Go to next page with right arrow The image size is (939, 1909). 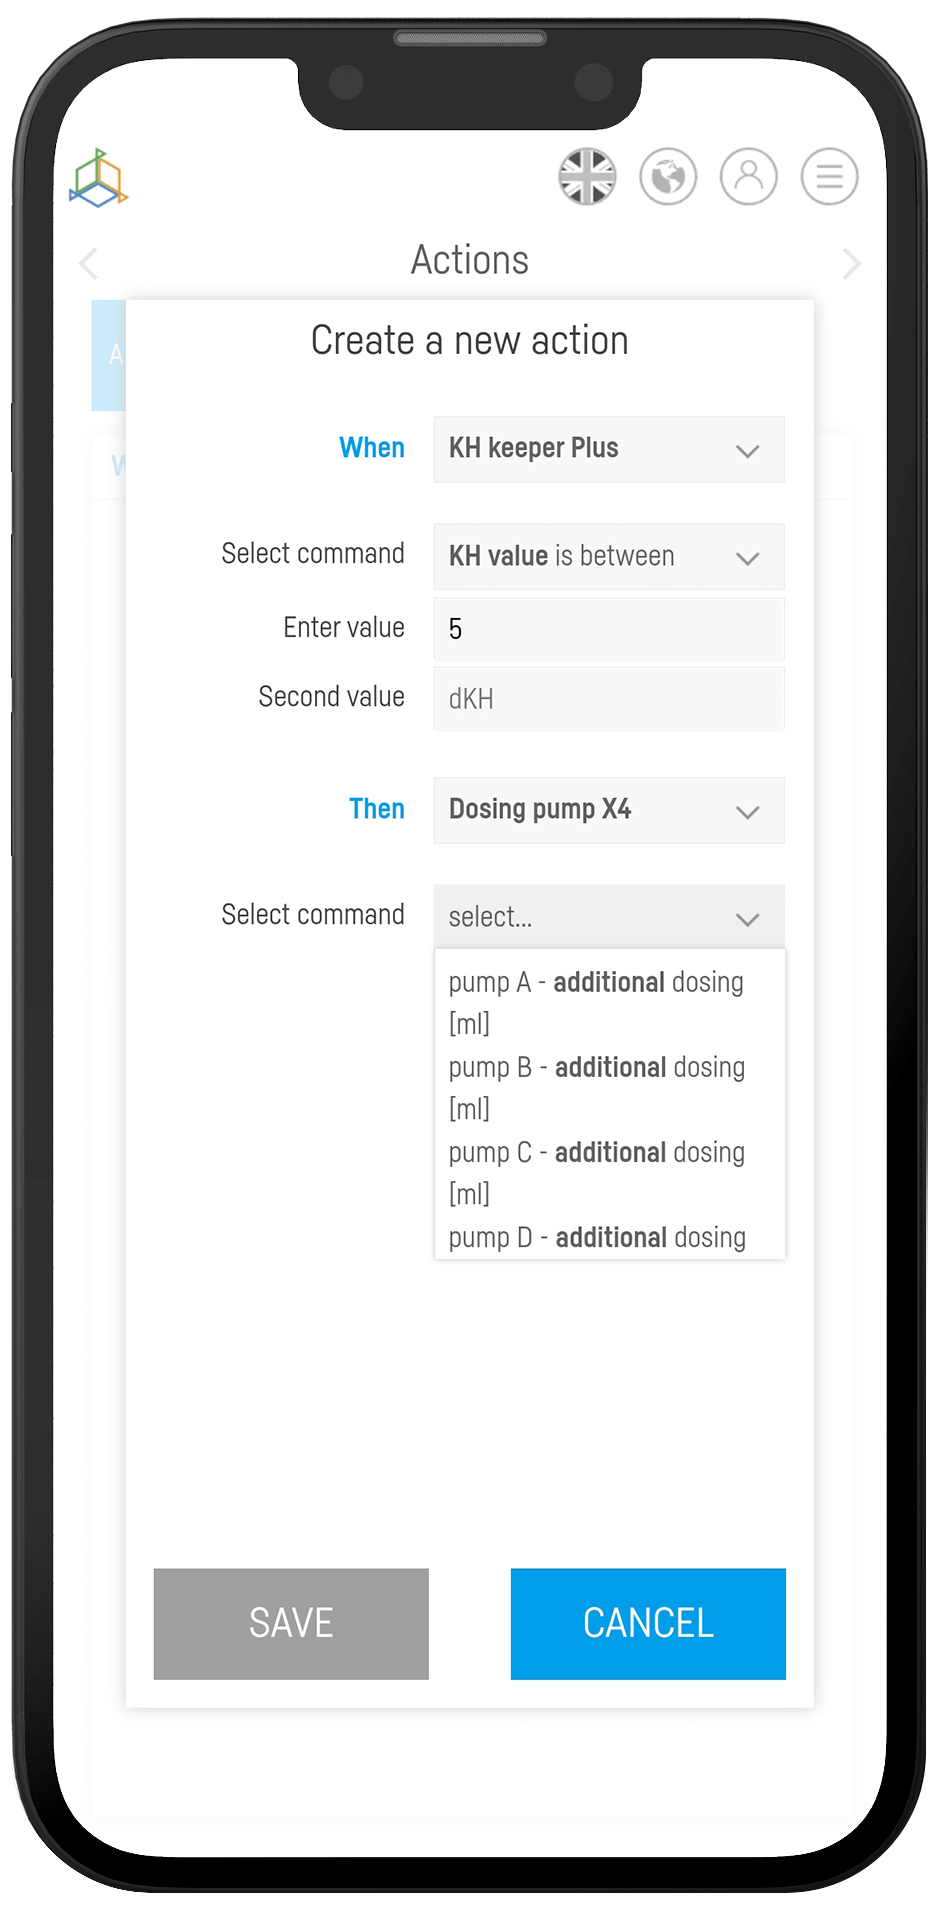tap(851, 264)
